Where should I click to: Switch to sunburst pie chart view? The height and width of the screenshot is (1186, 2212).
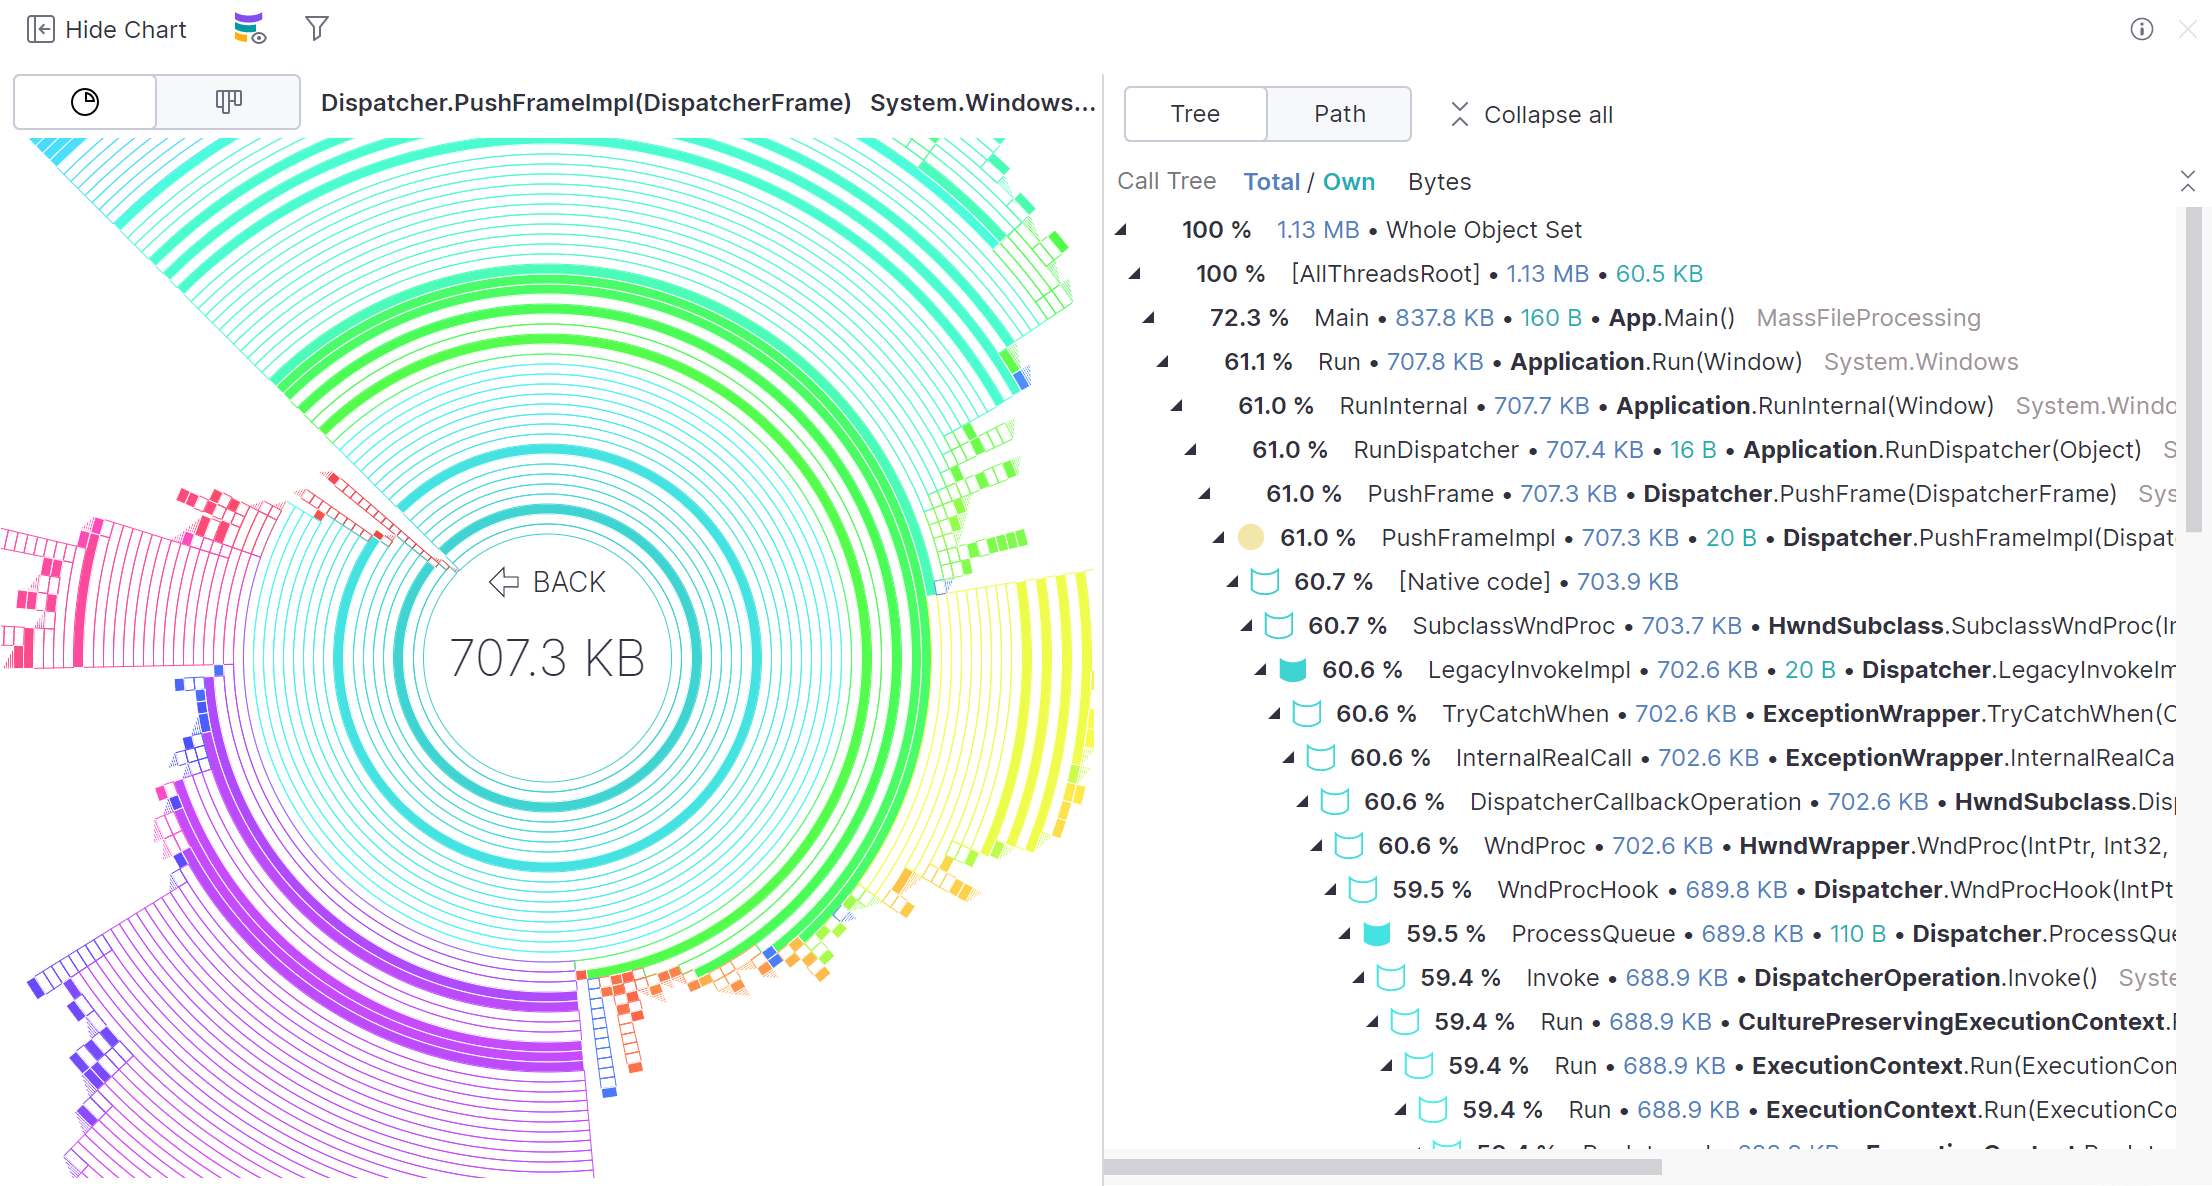tap(85, 102)
